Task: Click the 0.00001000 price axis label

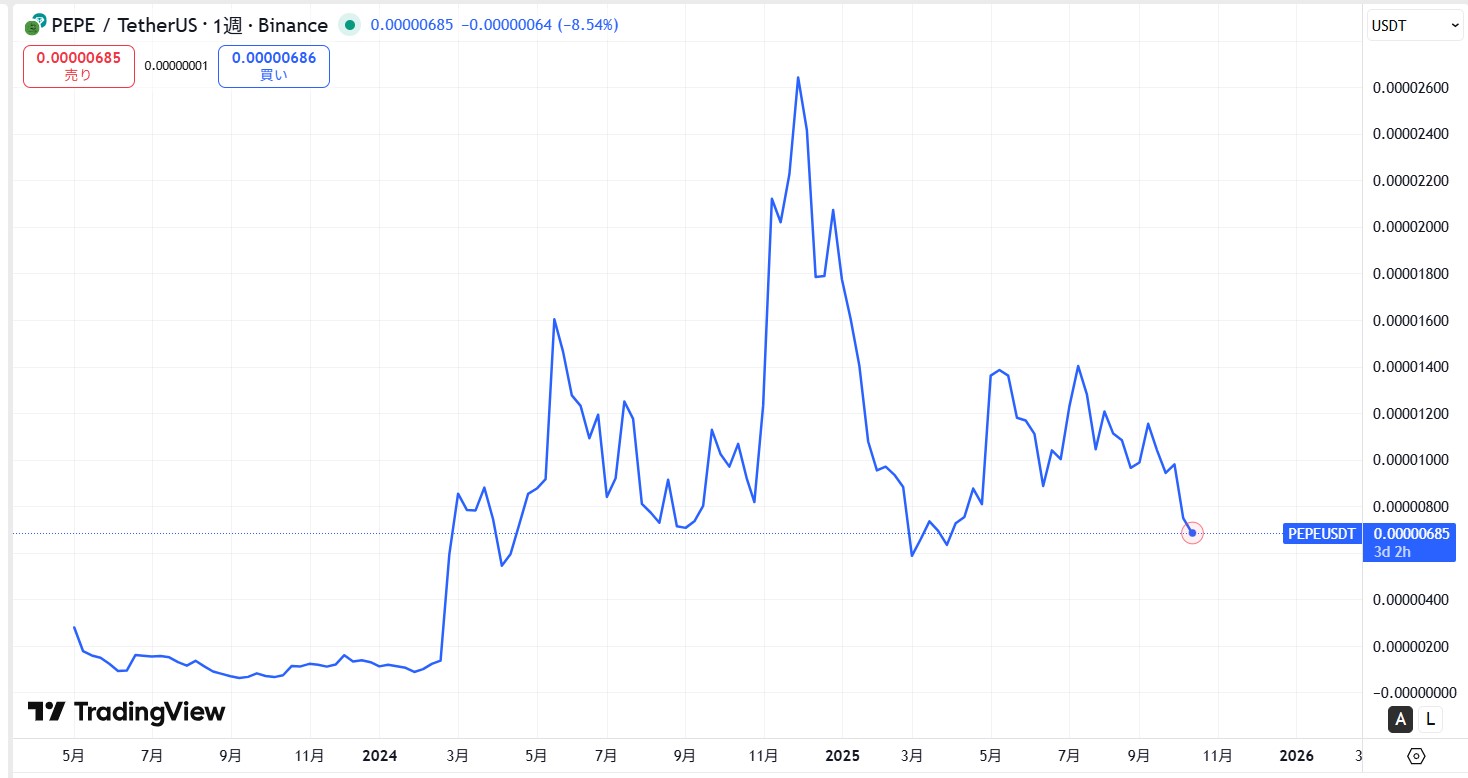Action: 1410,460
